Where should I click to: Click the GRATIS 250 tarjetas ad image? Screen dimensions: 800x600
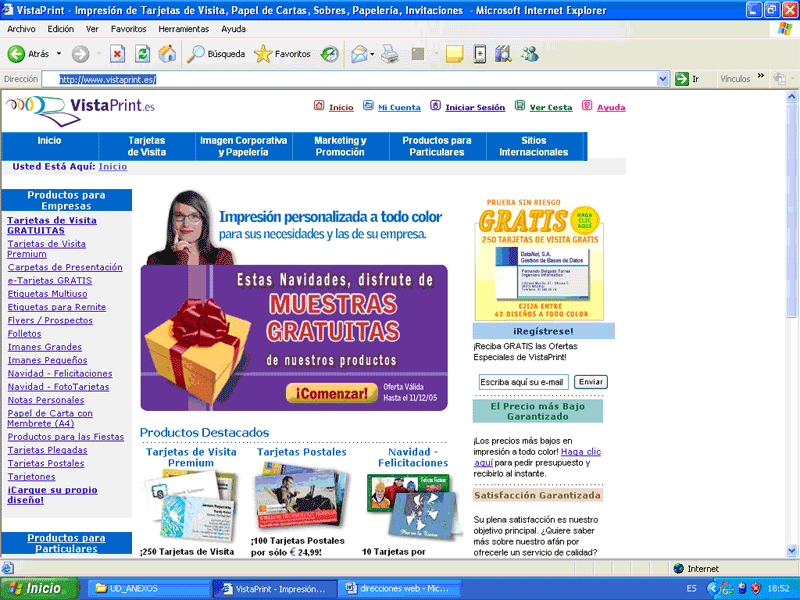pos(539,259)
